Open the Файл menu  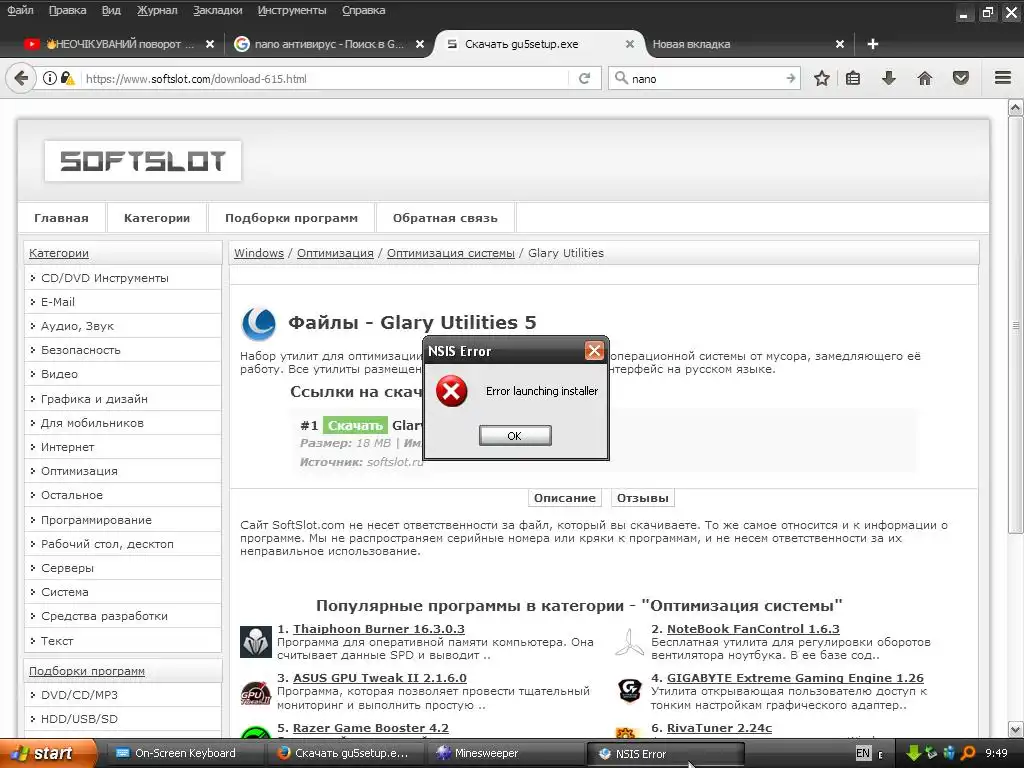(20, 10)
